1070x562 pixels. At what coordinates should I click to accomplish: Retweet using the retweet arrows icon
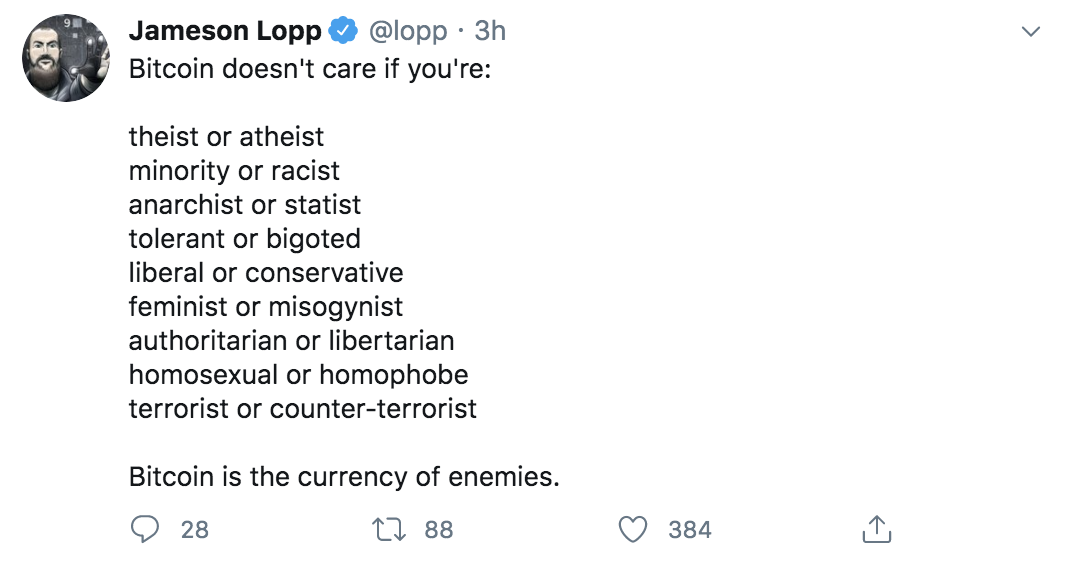tap(391, 529)
